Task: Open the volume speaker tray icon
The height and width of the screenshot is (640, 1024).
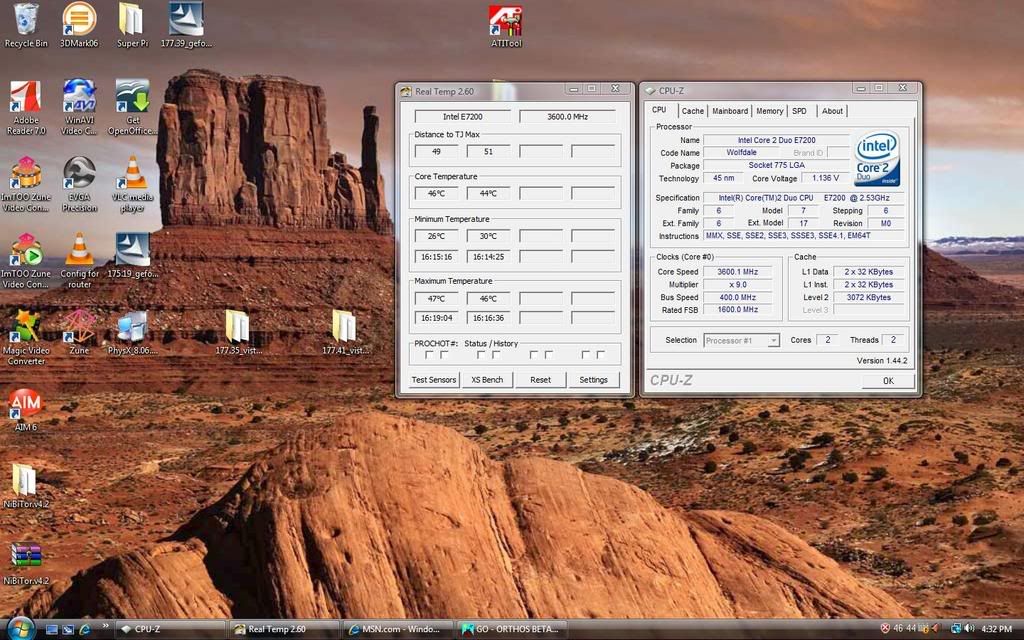Action: point(969,629)
